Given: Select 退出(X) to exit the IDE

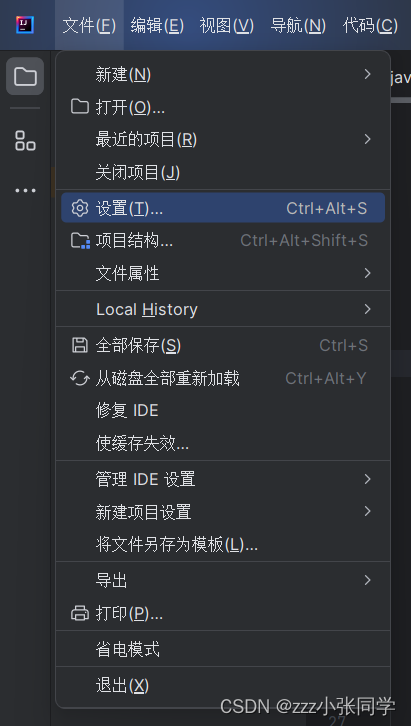Looking at the screenshot, I should [x=223, y=685].
